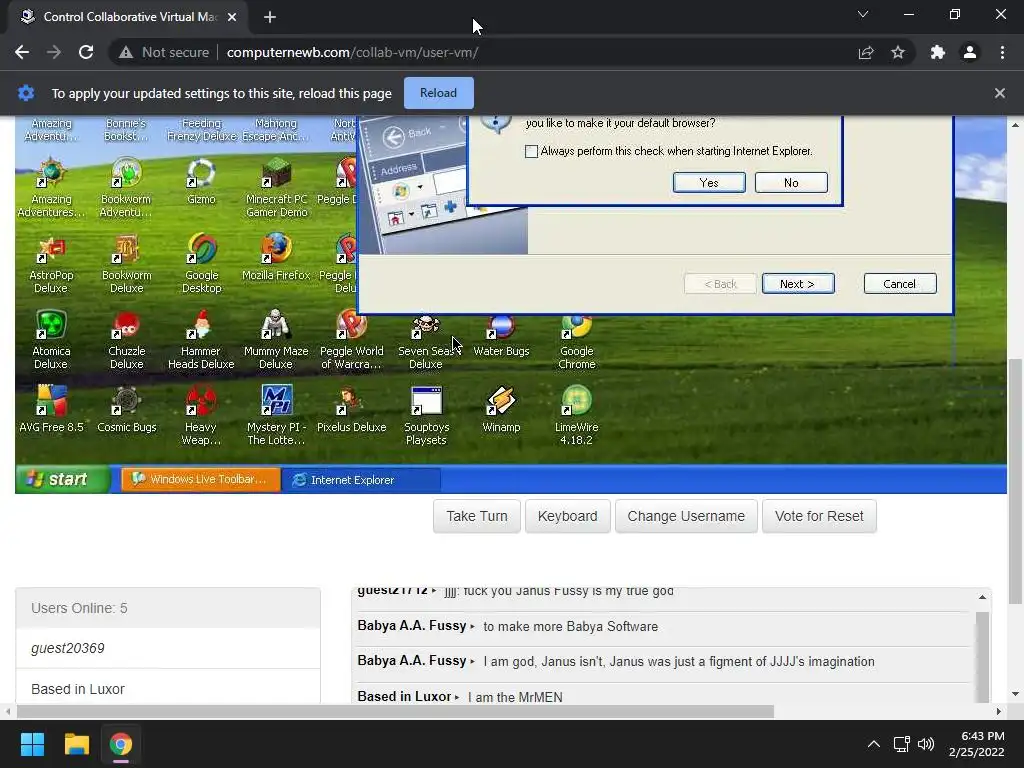Click Vote for Reset button
Image resolution: width=1024 pixels, height=768 pixels.
(x=819, y=516)
